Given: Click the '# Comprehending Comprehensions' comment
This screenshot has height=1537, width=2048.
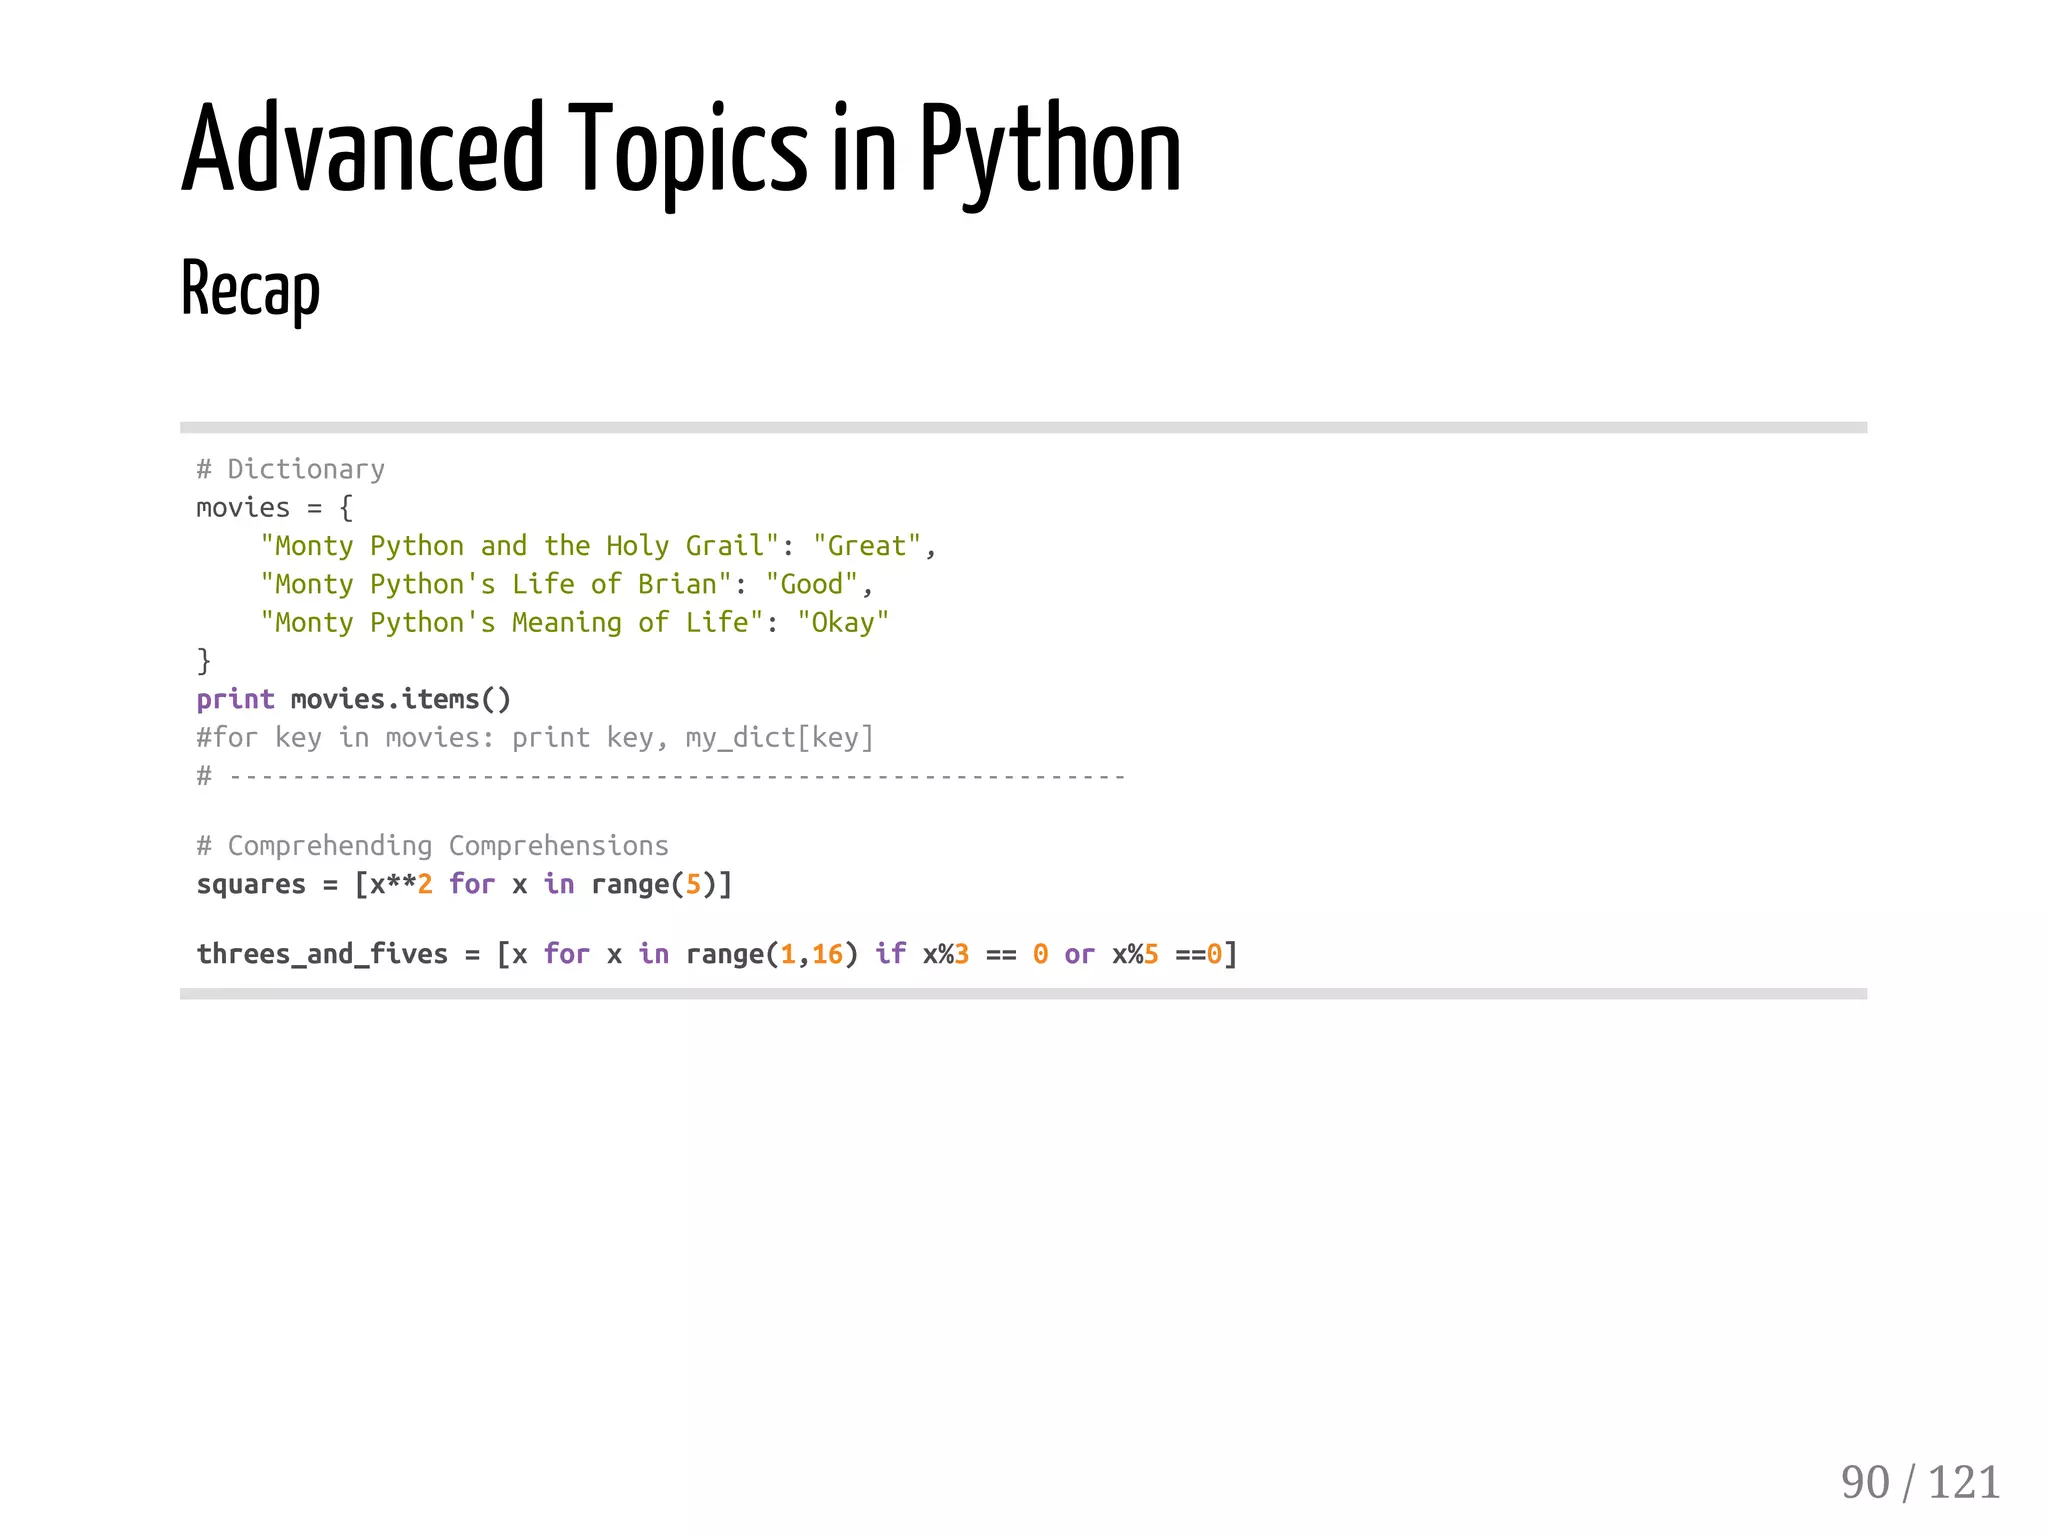Looking at the screenshot, I should [432, 846].
